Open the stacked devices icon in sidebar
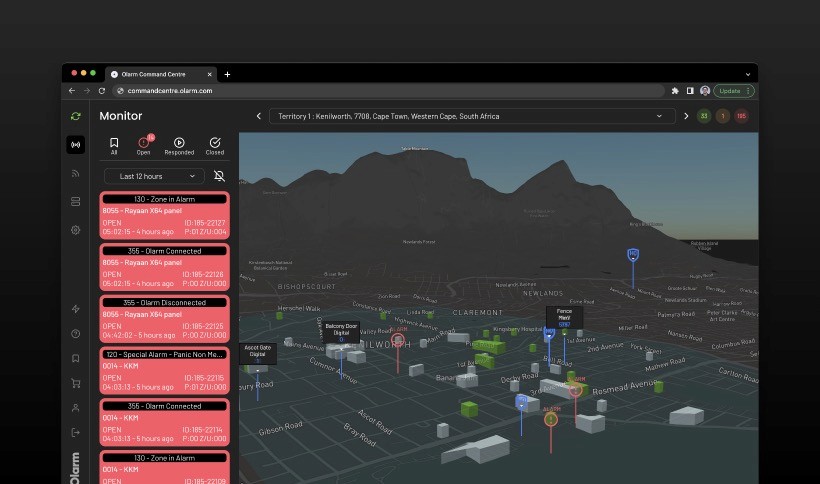 (x=76, y=201)
